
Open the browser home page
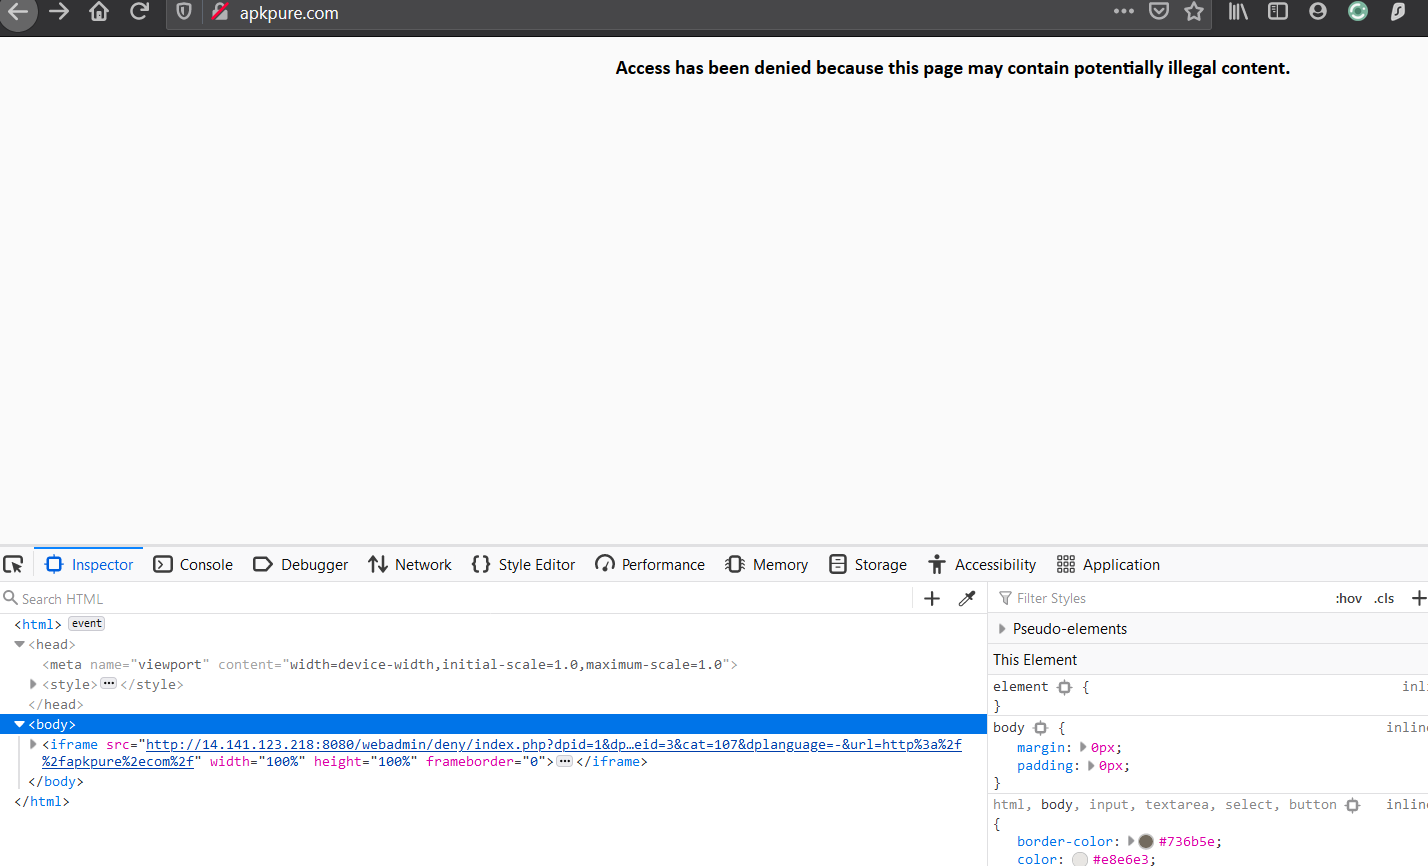[98, 12]
